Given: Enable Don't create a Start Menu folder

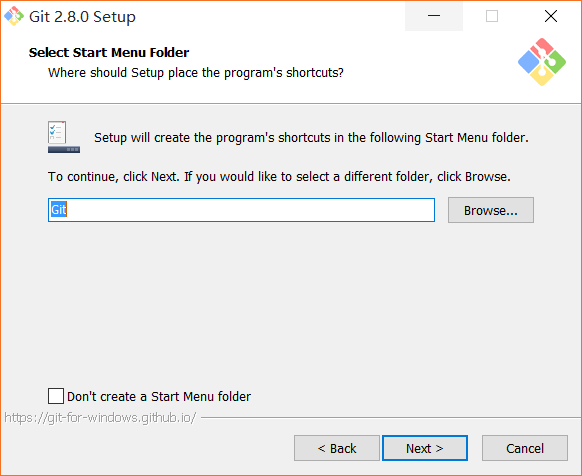Looking at the screenshot, I should coord(56,396).
